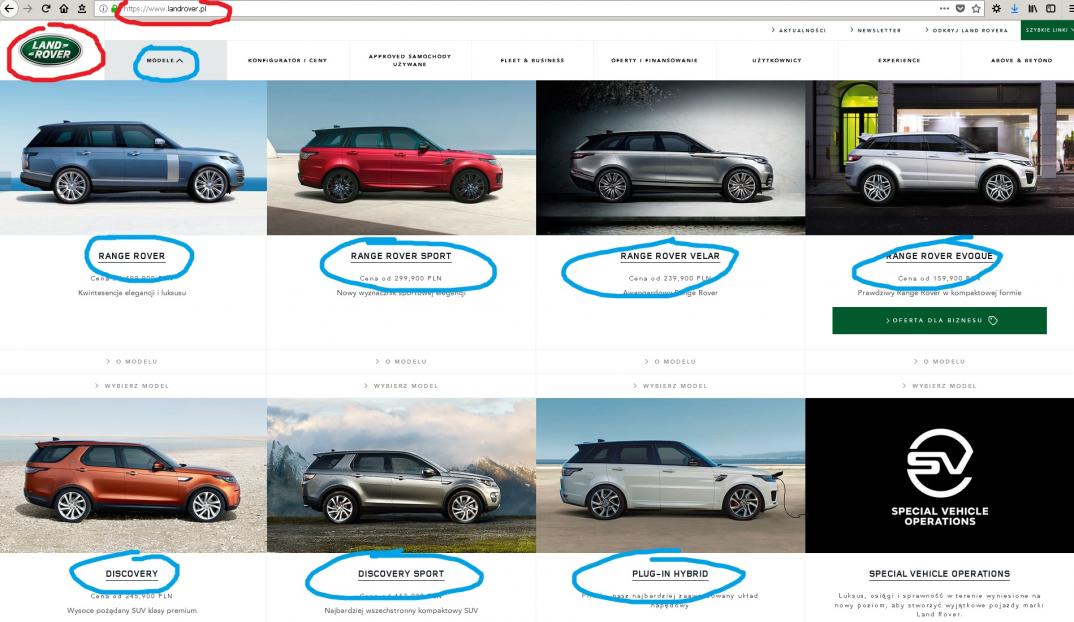This screenshot has width=1074, height=622.
Task: Toggle the browser sidebar
Action: pyautogui.click(x=1050, y=8)
